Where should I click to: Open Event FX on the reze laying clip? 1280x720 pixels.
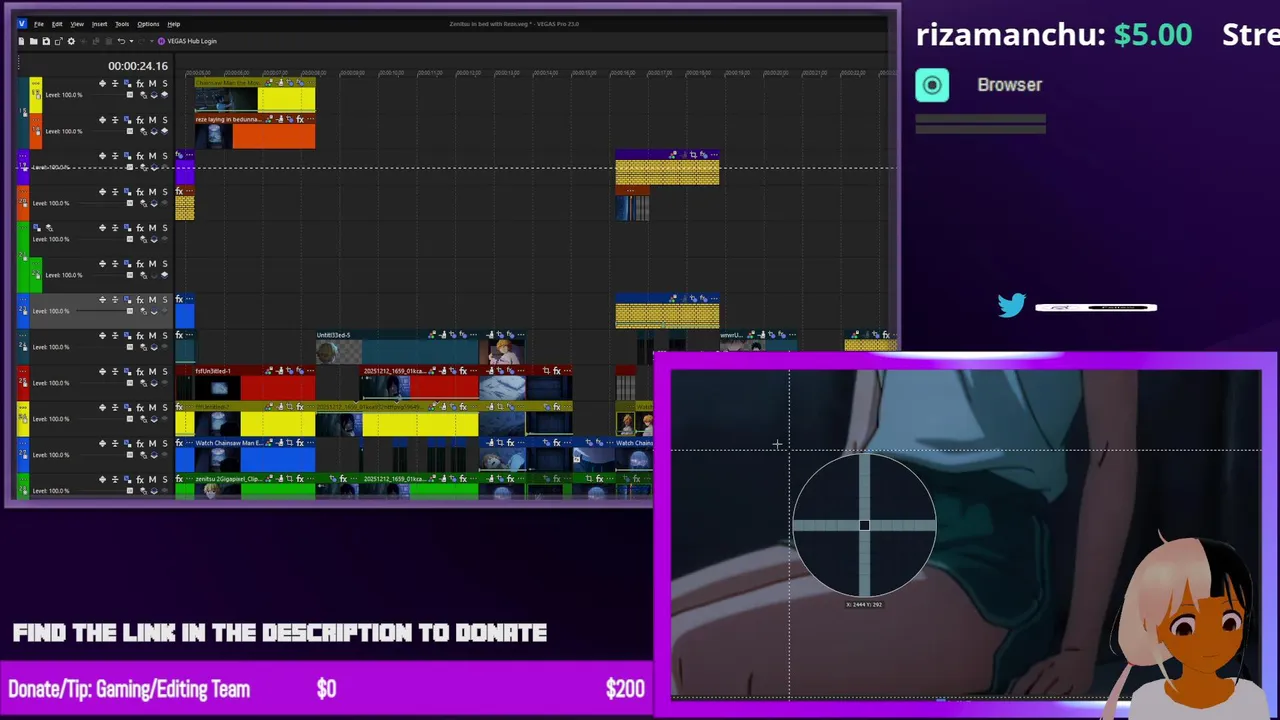coord(299,120)
